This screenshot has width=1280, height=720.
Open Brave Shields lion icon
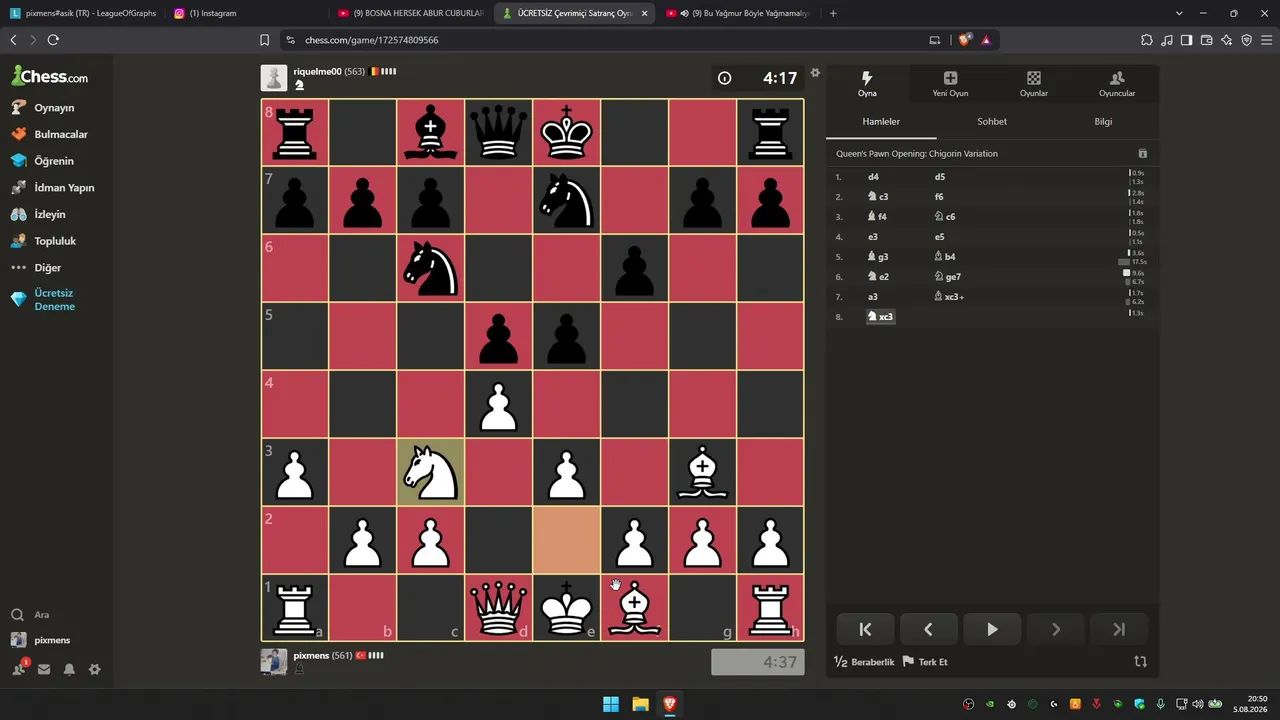point(964,40)
